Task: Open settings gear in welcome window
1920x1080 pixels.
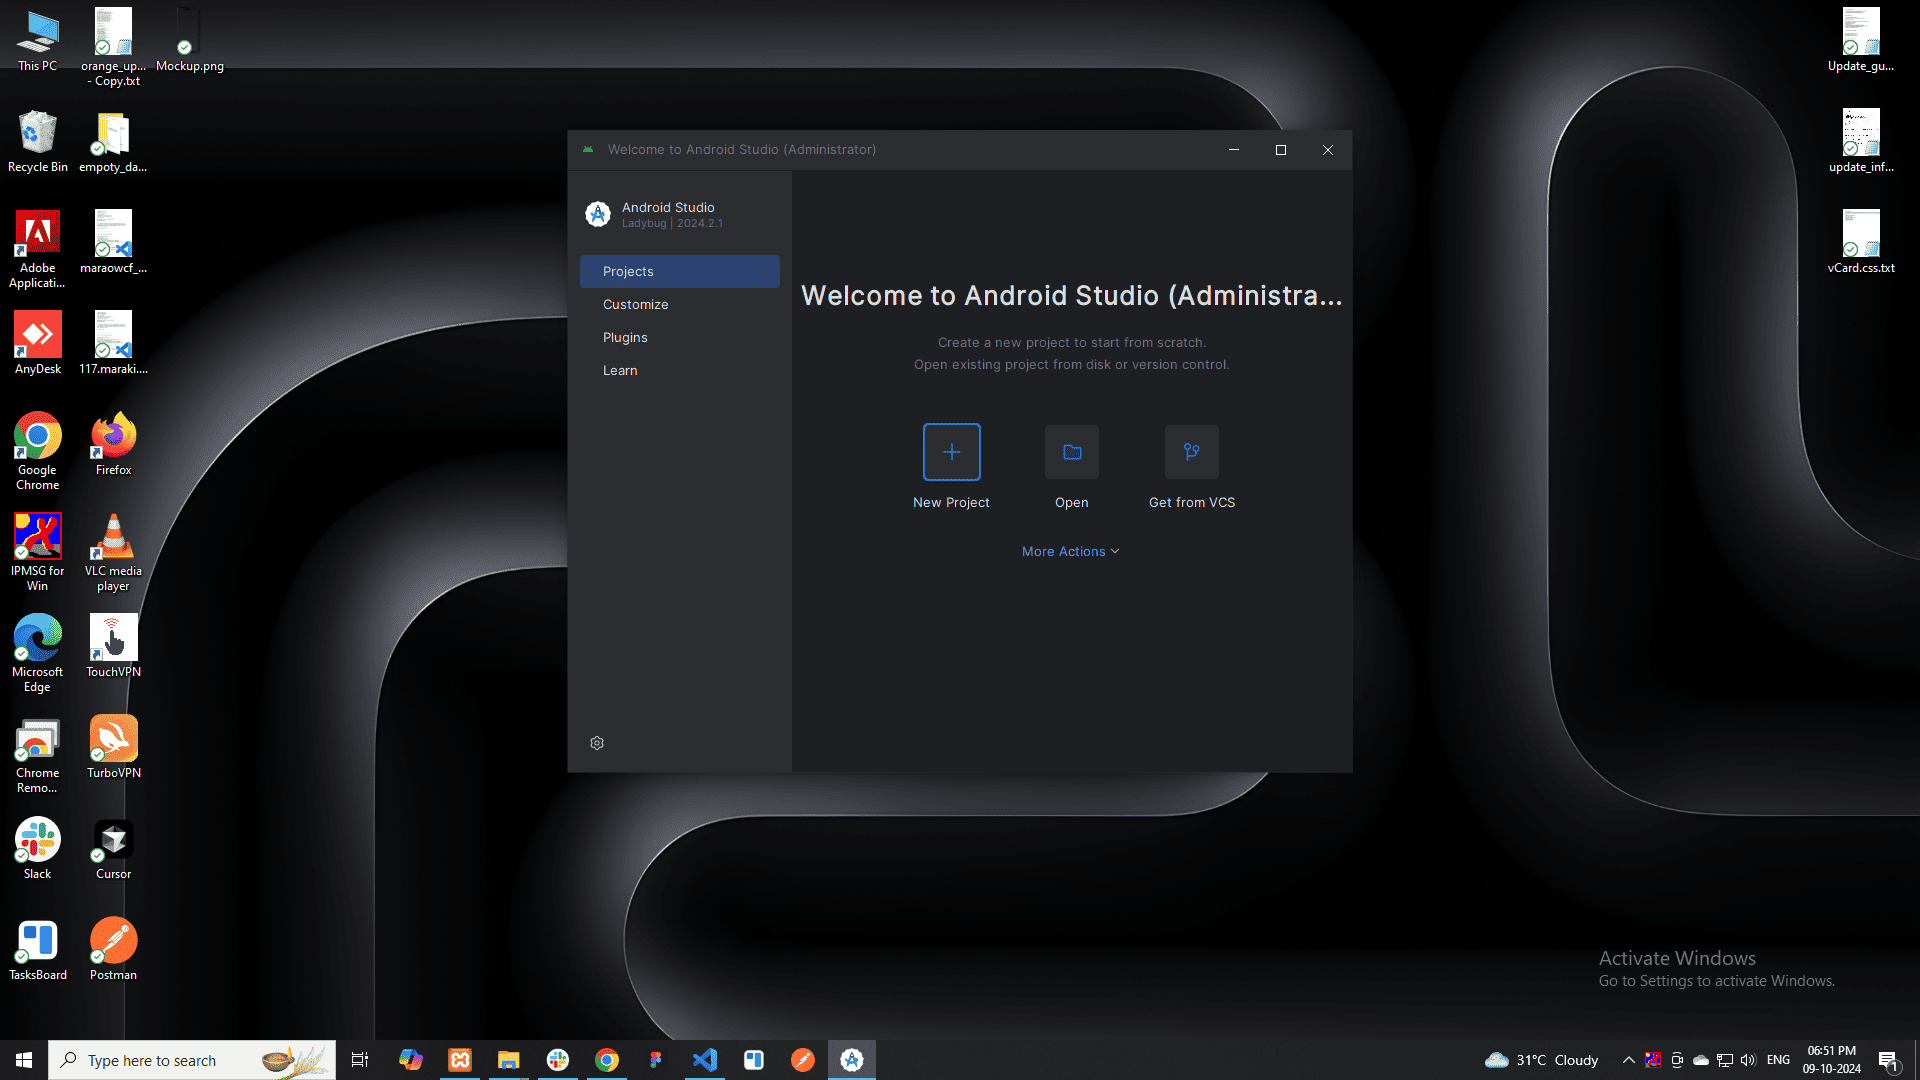Action: (597, 743)
